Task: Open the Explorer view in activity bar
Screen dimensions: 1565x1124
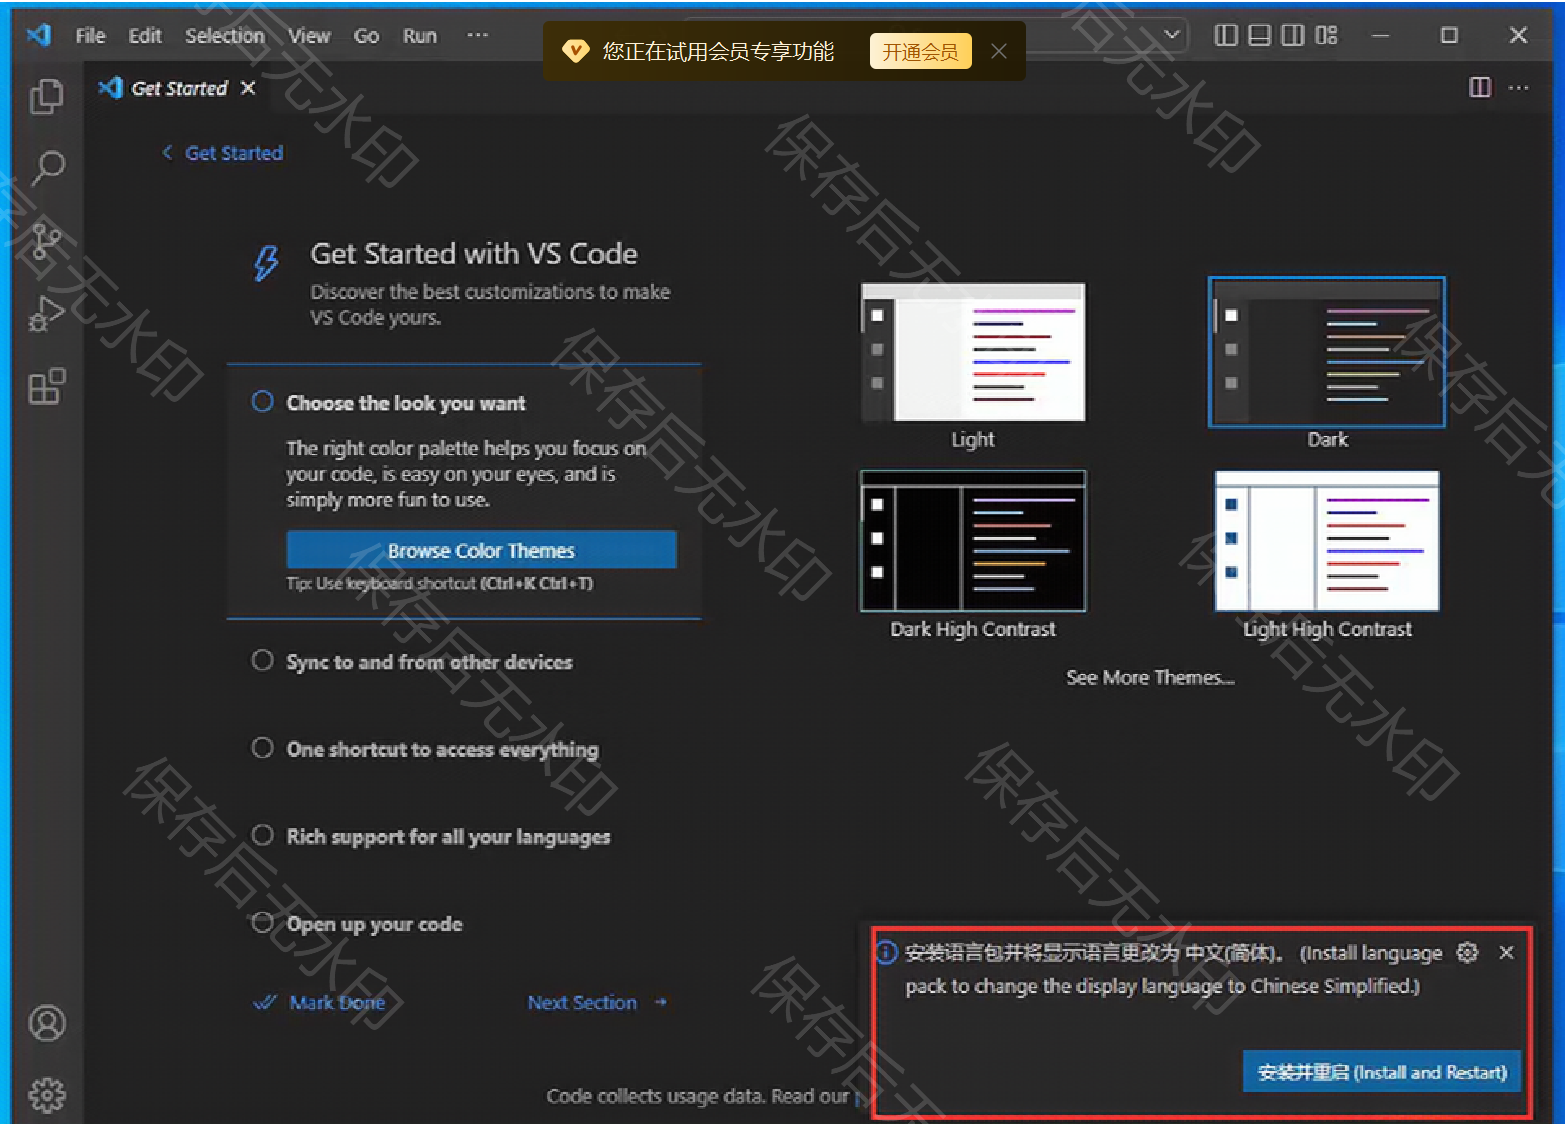Action: click(46, 97)
